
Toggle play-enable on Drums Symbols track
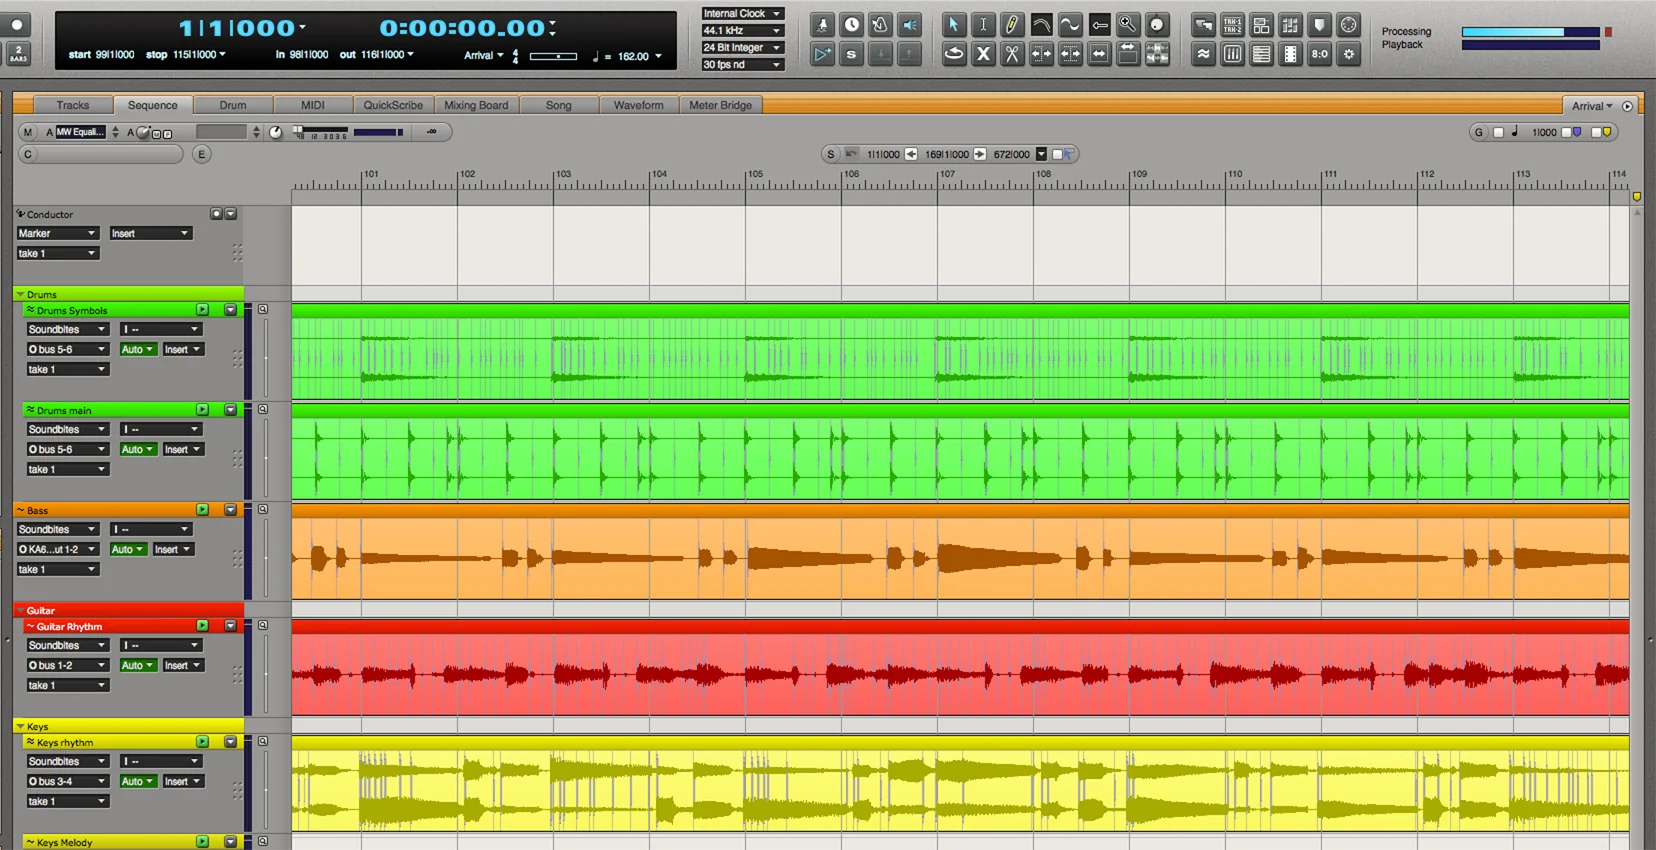tap(202, 310)
